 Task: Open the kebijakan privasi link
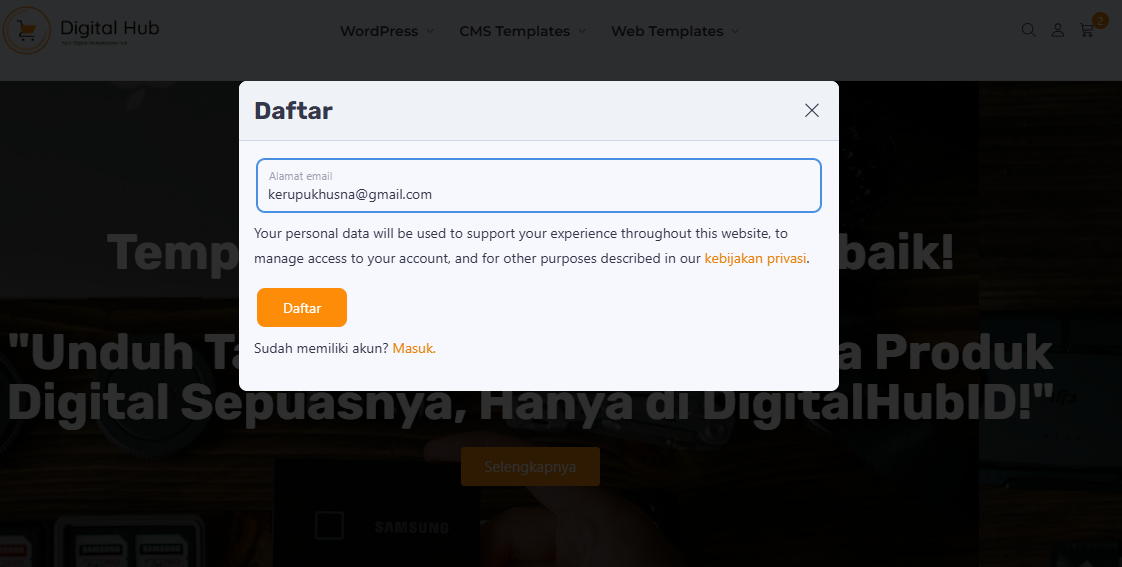(x=756, y=258)
